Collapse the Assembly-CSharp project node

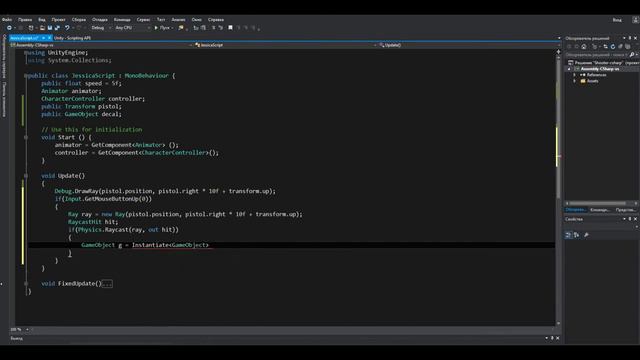click(x=569, y=69)
